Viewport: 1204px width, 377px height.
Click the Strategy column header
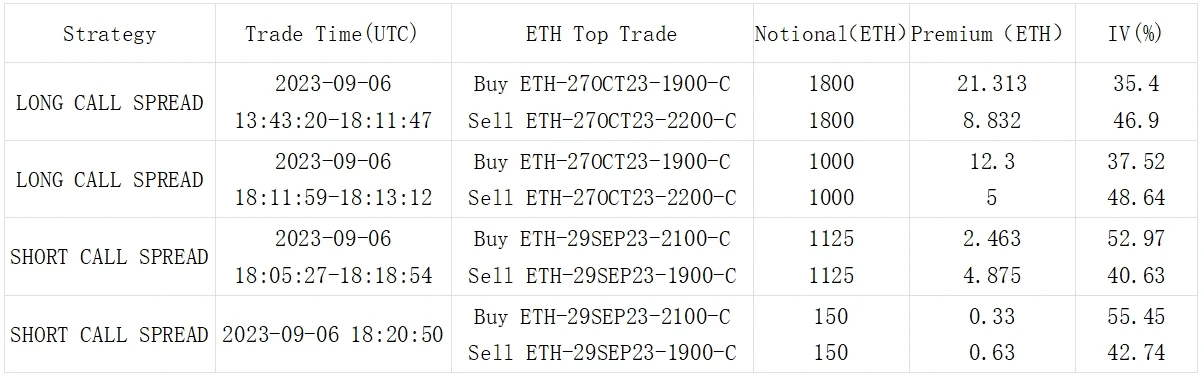109,34
